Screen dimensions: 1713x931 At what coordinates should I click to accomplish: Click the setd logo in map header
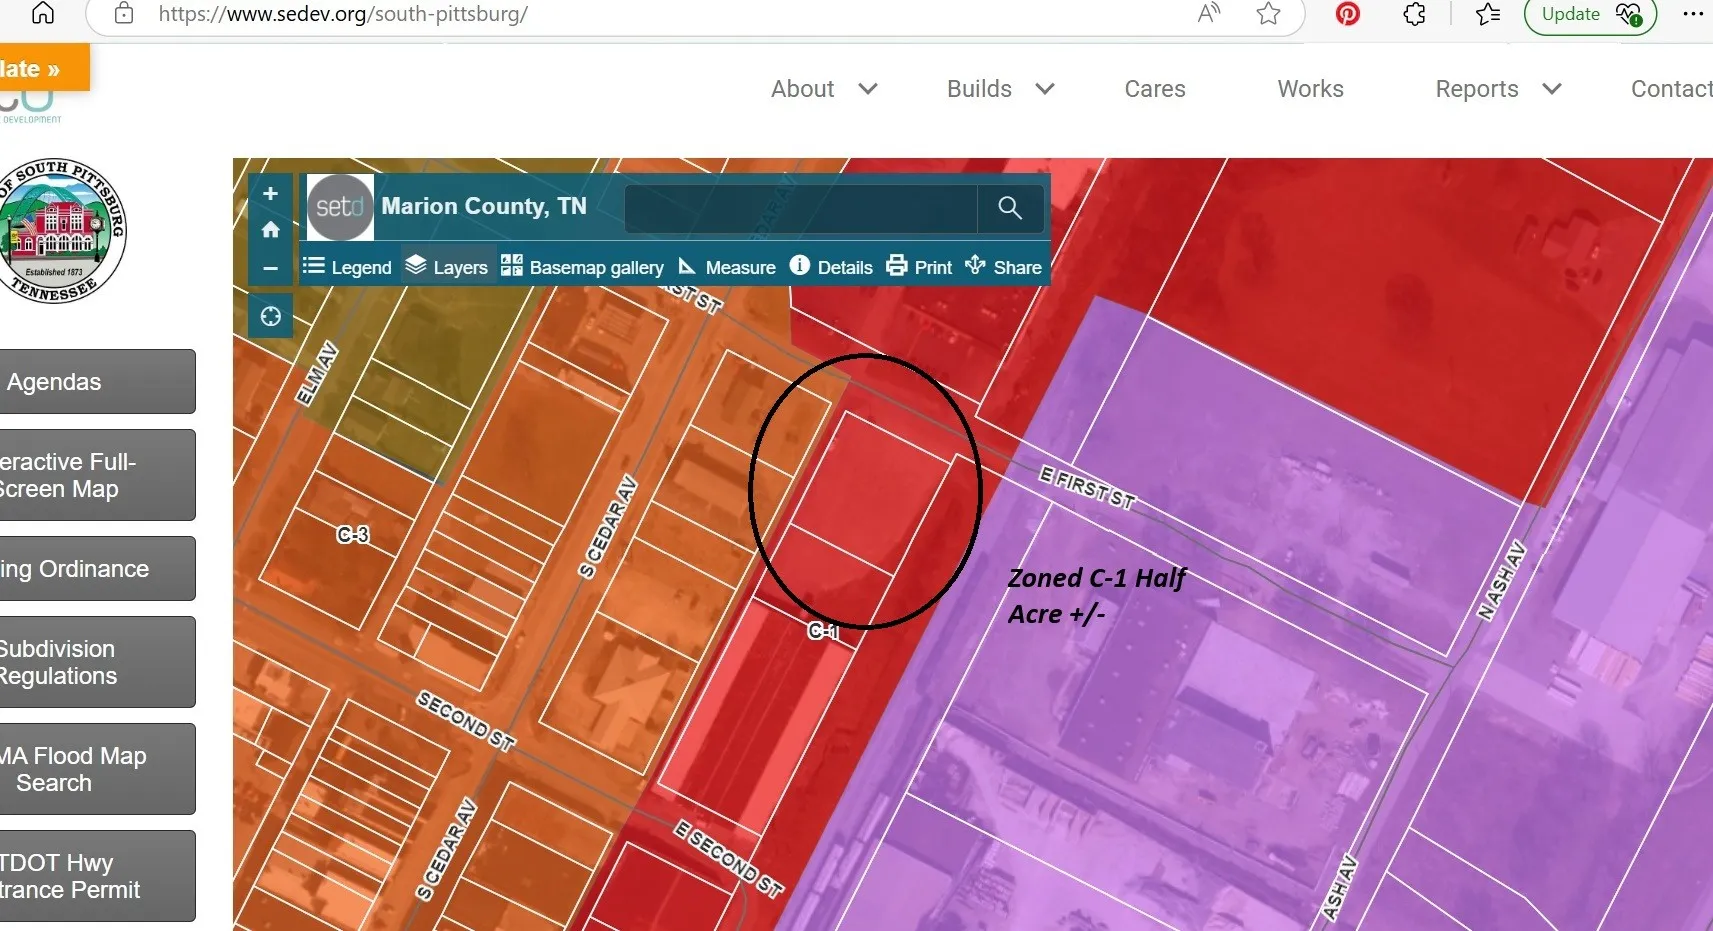pyautogui.click(x=340, y=207)
